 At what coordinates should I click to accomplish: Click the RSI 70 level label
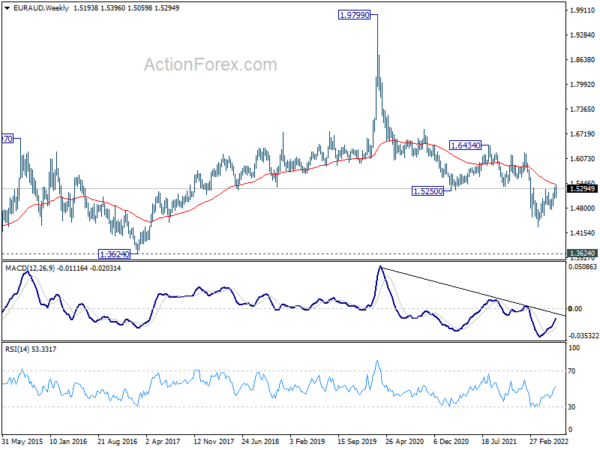point(572,371)
